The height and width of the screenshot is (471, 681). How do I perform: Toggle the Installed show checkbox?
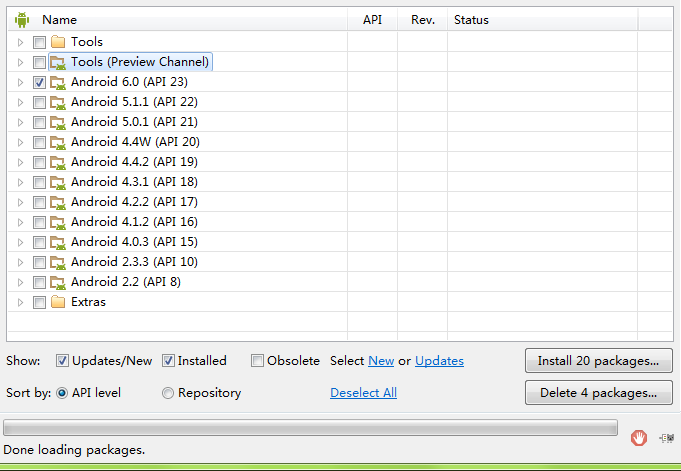coord(168,361)
